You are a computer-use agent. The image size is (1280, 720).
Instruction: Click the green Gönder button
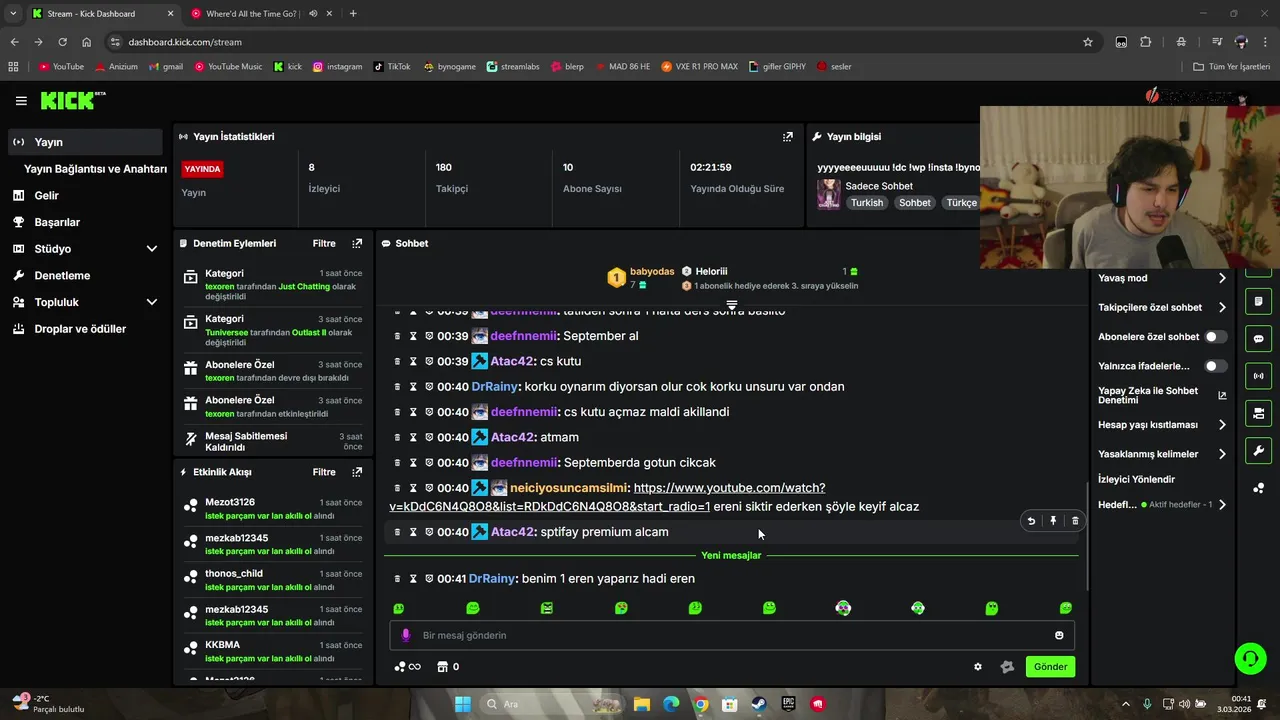point(1050,667)
